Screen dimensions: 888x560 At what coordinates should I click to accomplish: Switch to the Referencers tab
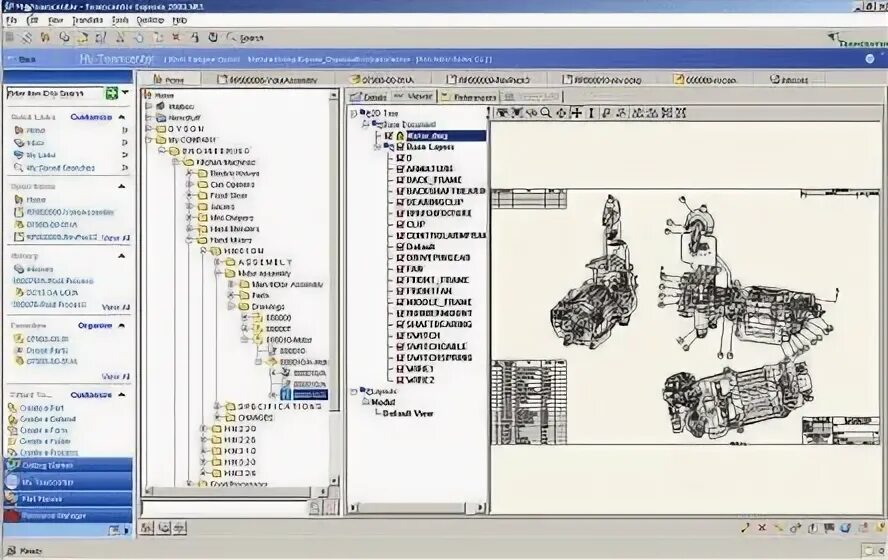[x=469, y=97]
